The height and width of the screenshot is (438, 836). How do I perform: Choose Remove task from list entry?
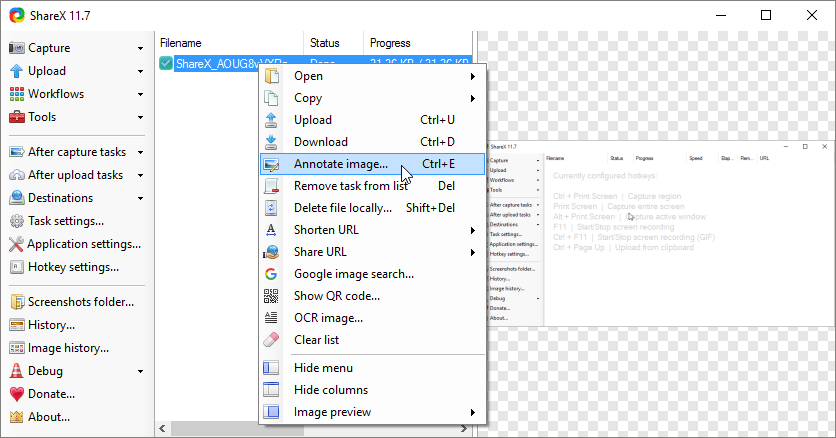pos(372,186)
